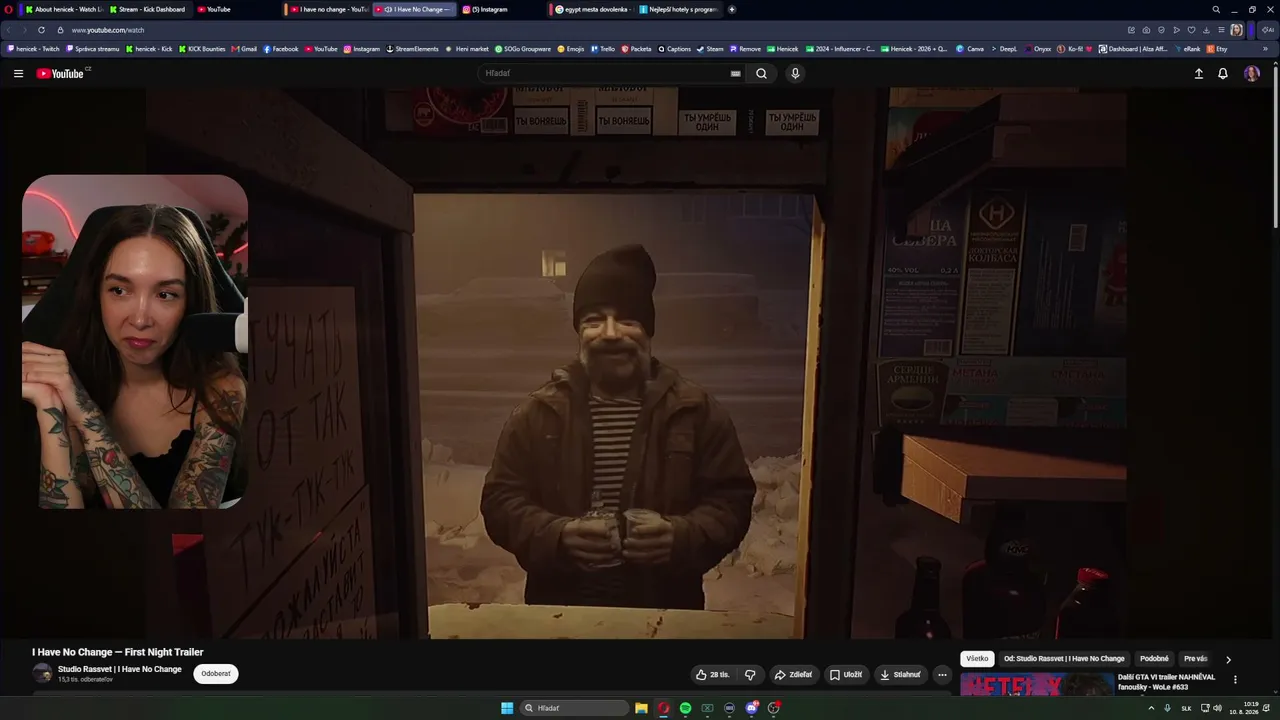Screen dimensions: 1280x720
Task: Share the video with 'Zdieľať'
Action: pos(793,675)
